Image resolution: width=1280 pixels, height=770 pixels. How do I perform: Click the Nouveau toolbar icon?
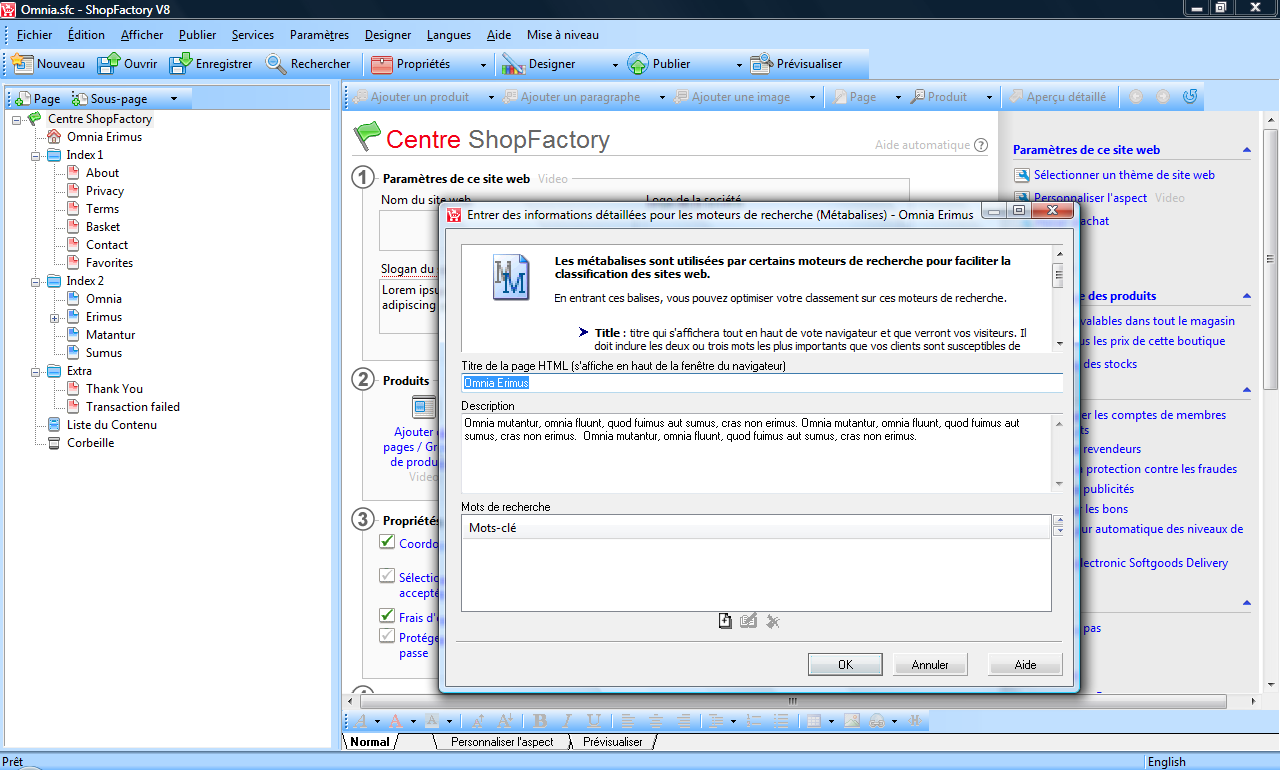click(x=23, y=64)
